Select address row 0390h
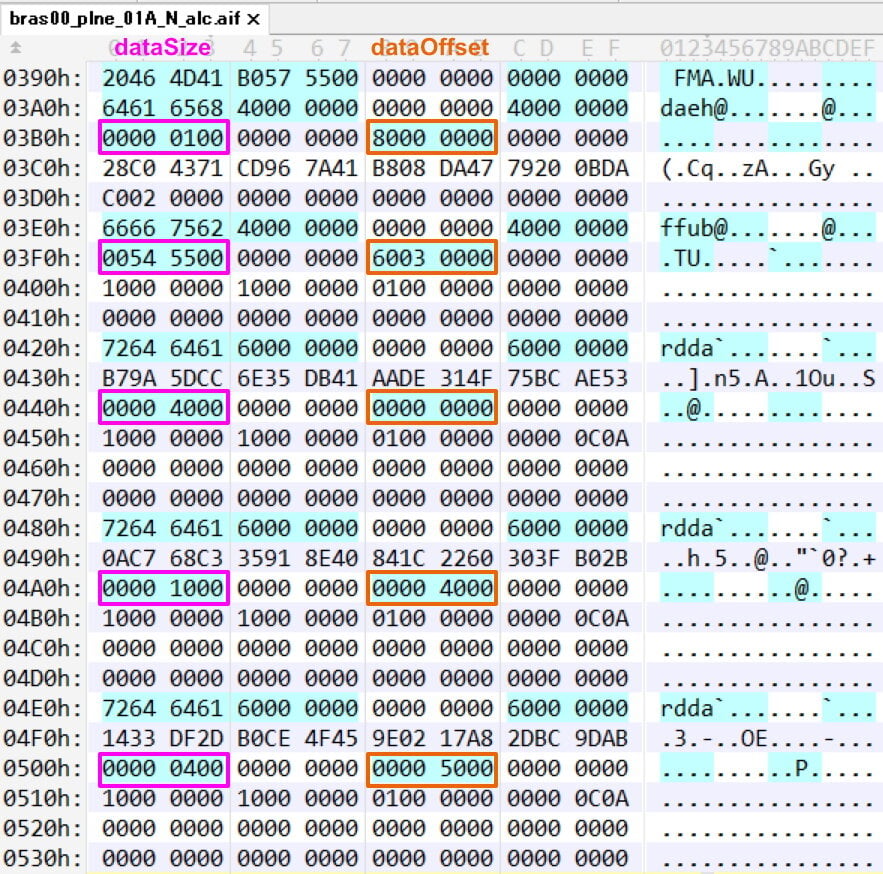Viewport: 883px width, 874px height. click(x=42, y=78)
